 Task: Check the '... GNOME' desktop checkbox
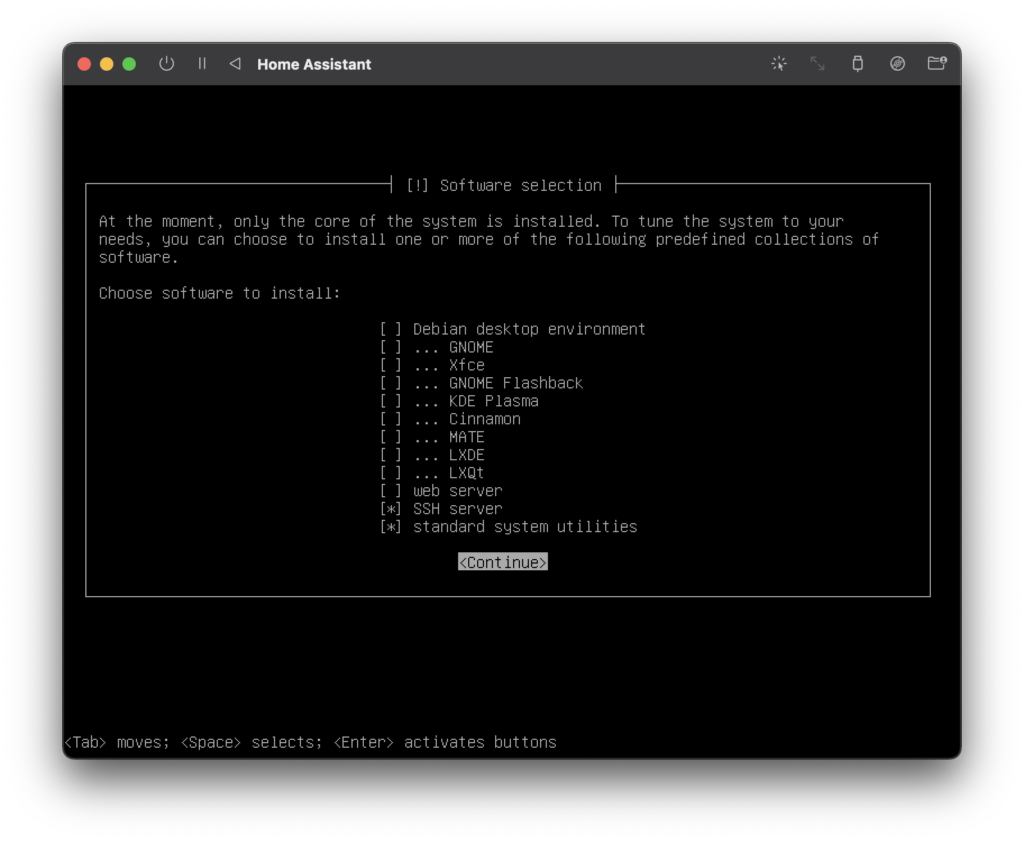391,348
